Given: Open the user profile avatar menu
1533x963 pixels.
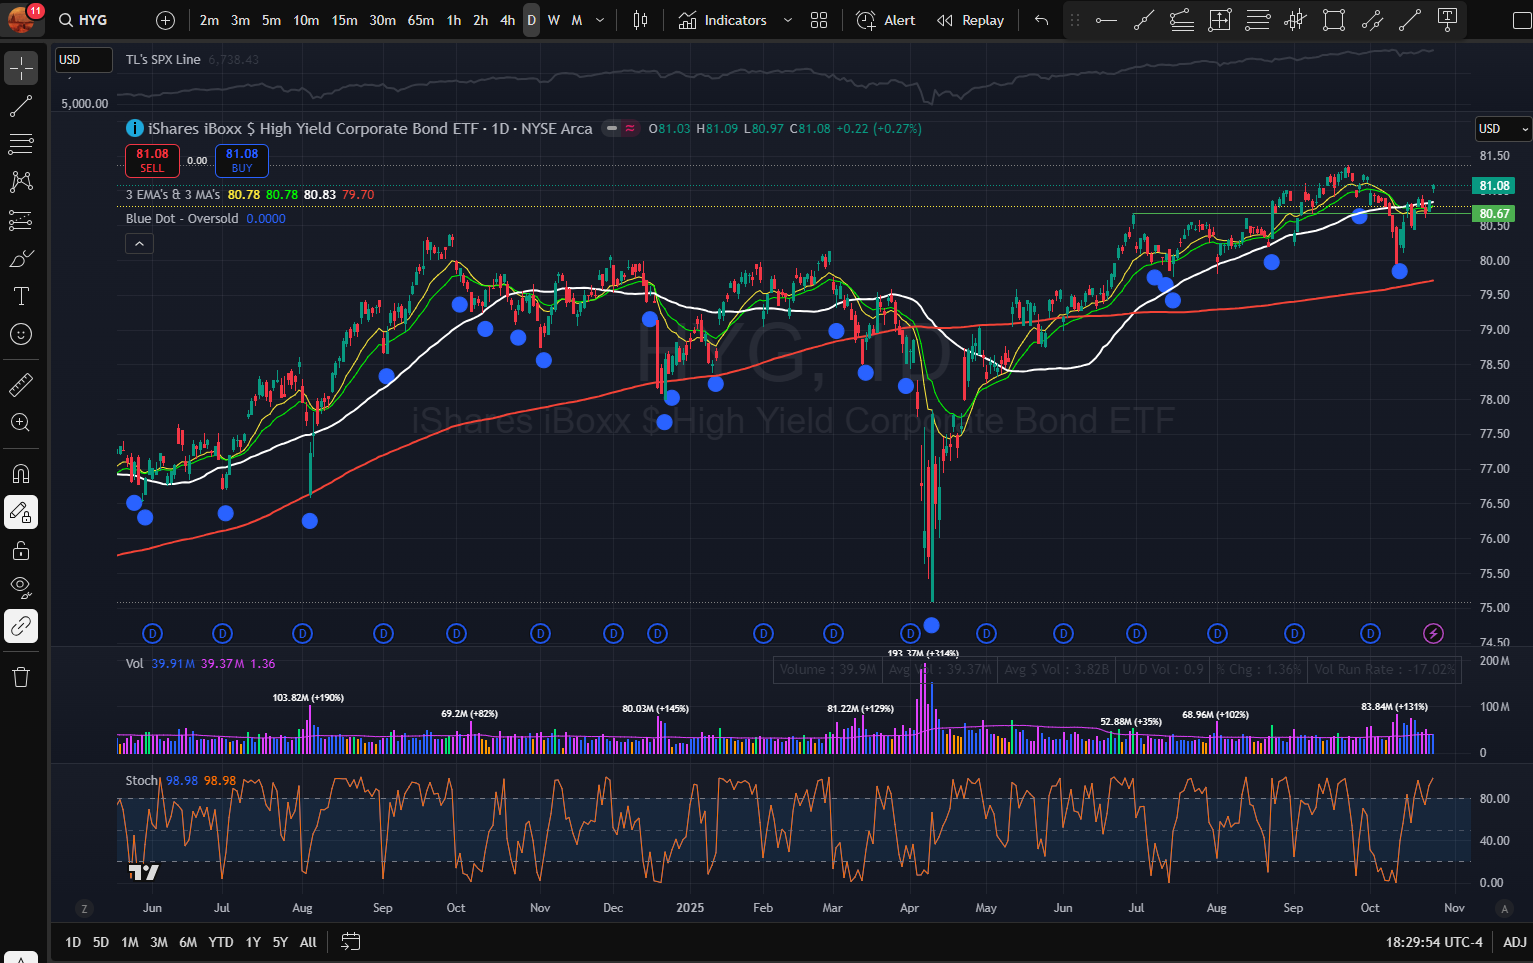Looking at the screenshot, I should (x=22, y=19).
